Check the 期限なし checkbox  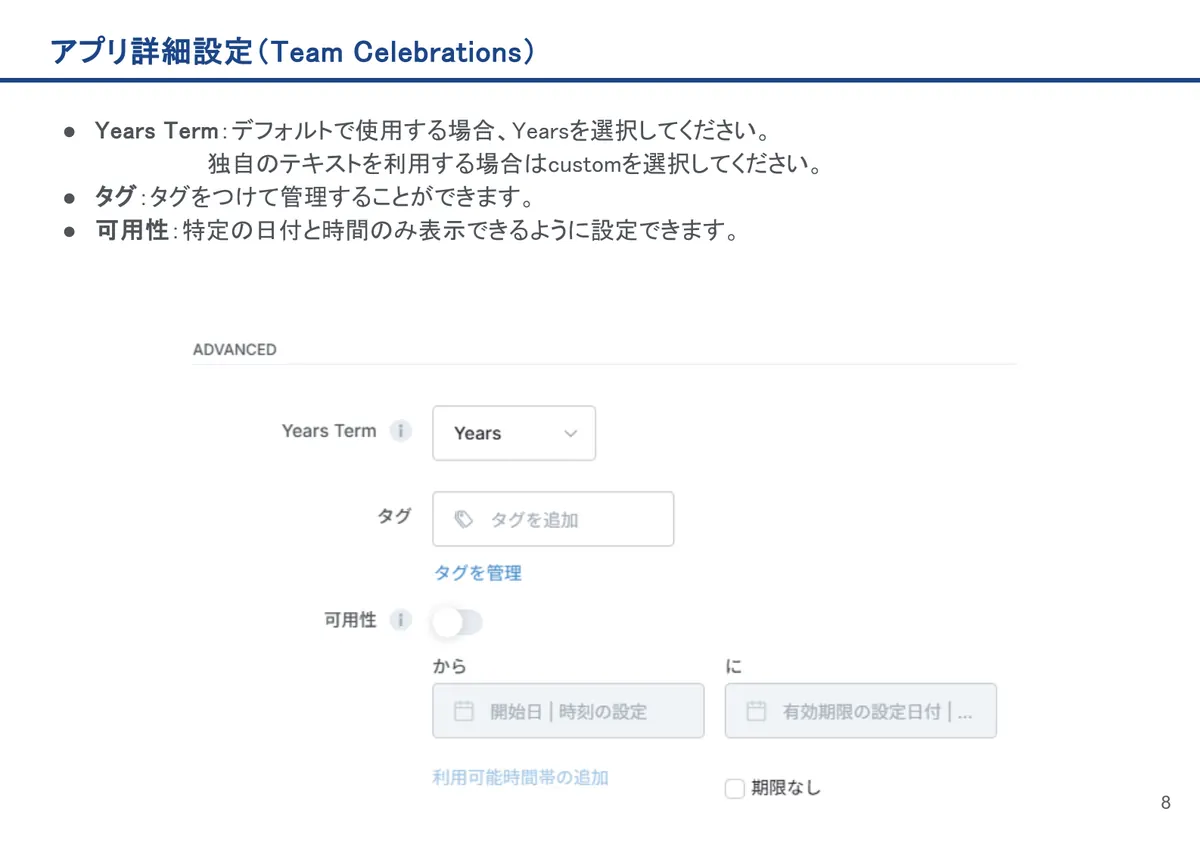coord(735,789)
